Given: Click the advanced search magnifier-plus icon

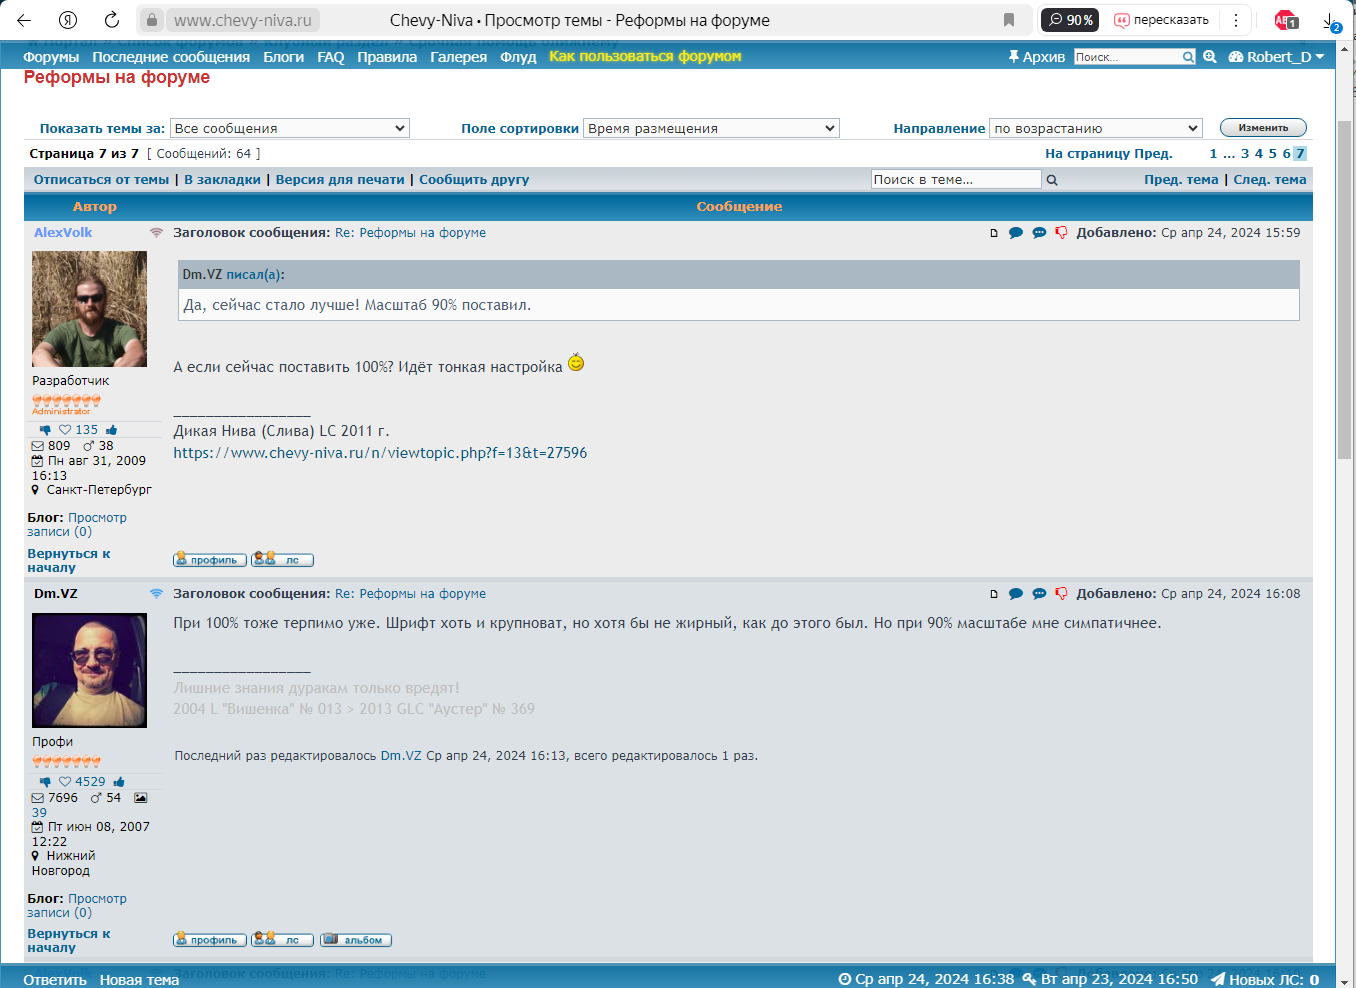Looking at the screenshot, I should (x=1210, y=57).
